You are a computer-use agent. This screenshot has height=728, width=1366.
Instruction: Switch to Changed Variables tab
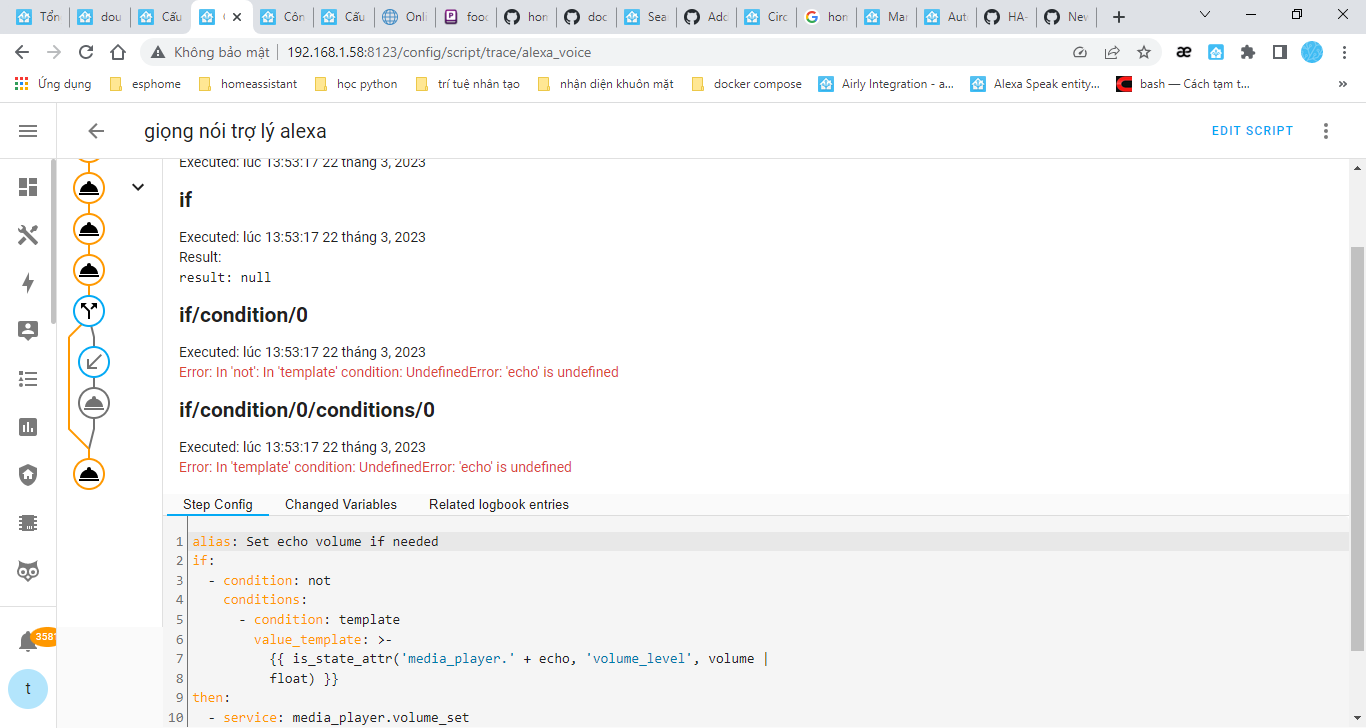click(341, 505)
